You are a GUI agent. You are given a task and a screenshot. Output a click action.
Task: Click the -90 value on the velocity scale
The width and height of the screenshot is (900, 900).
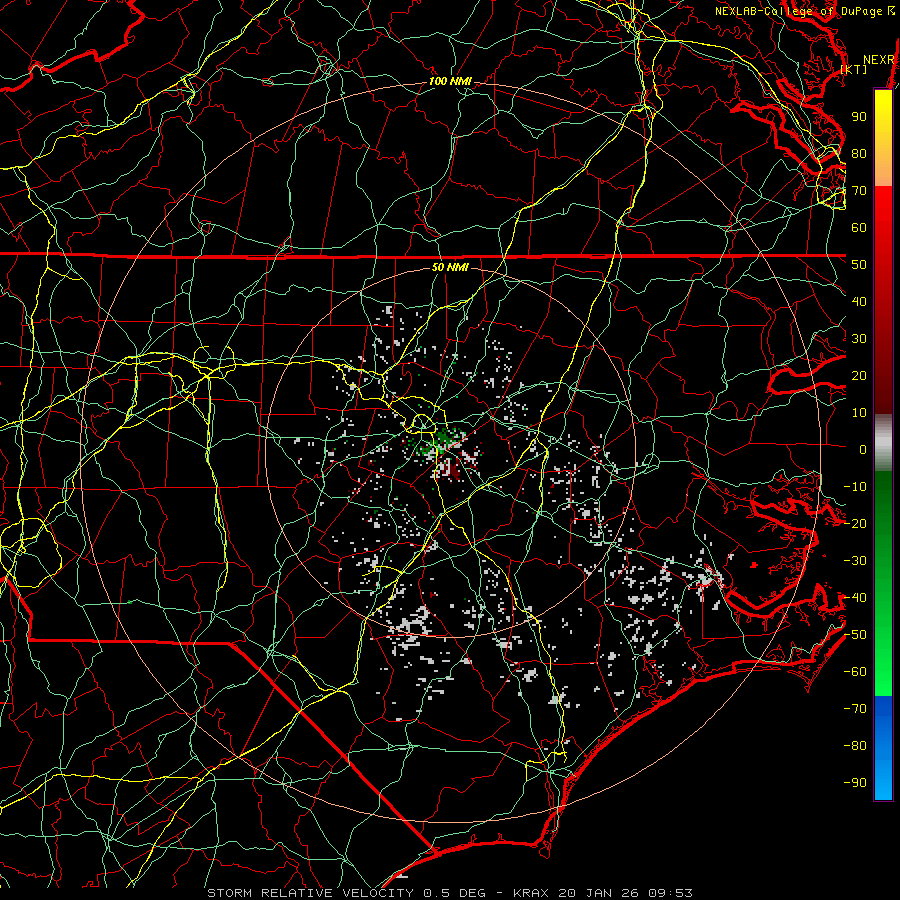tap(855, 783)
